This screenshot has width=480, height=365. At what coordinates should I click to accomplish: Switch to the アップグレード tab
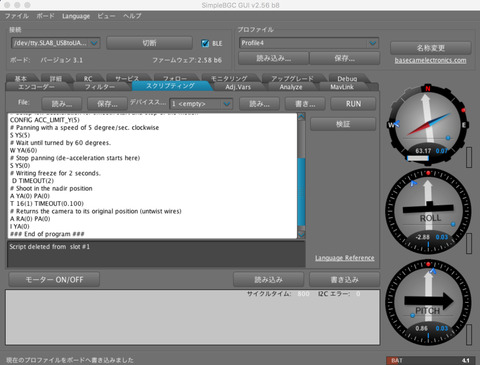[x=292, y=78]
